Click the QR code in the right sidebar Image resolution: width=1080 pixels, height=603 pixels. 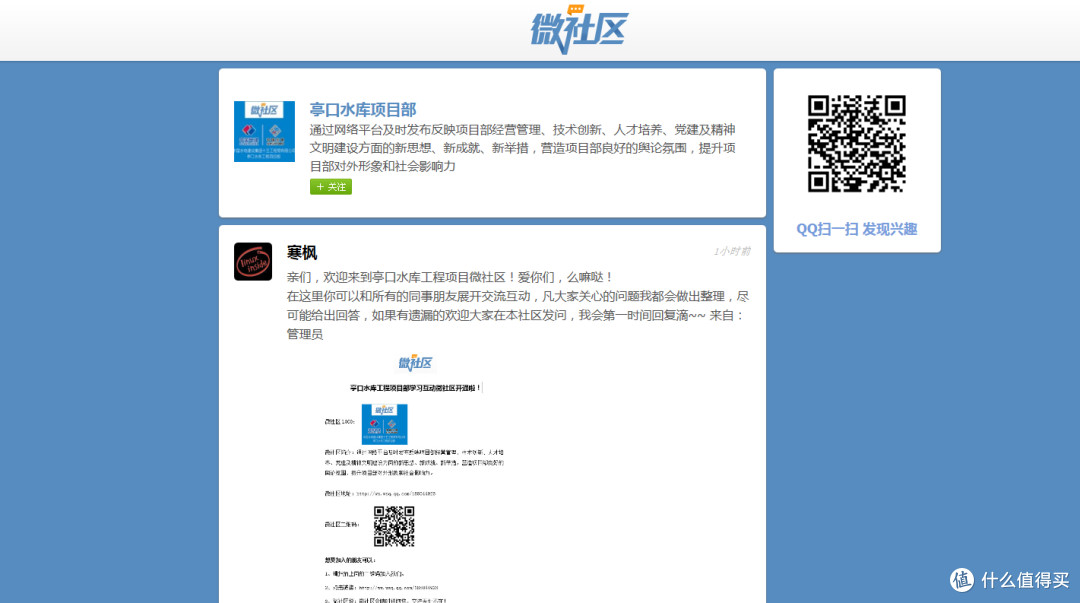(x=856, y=143)
